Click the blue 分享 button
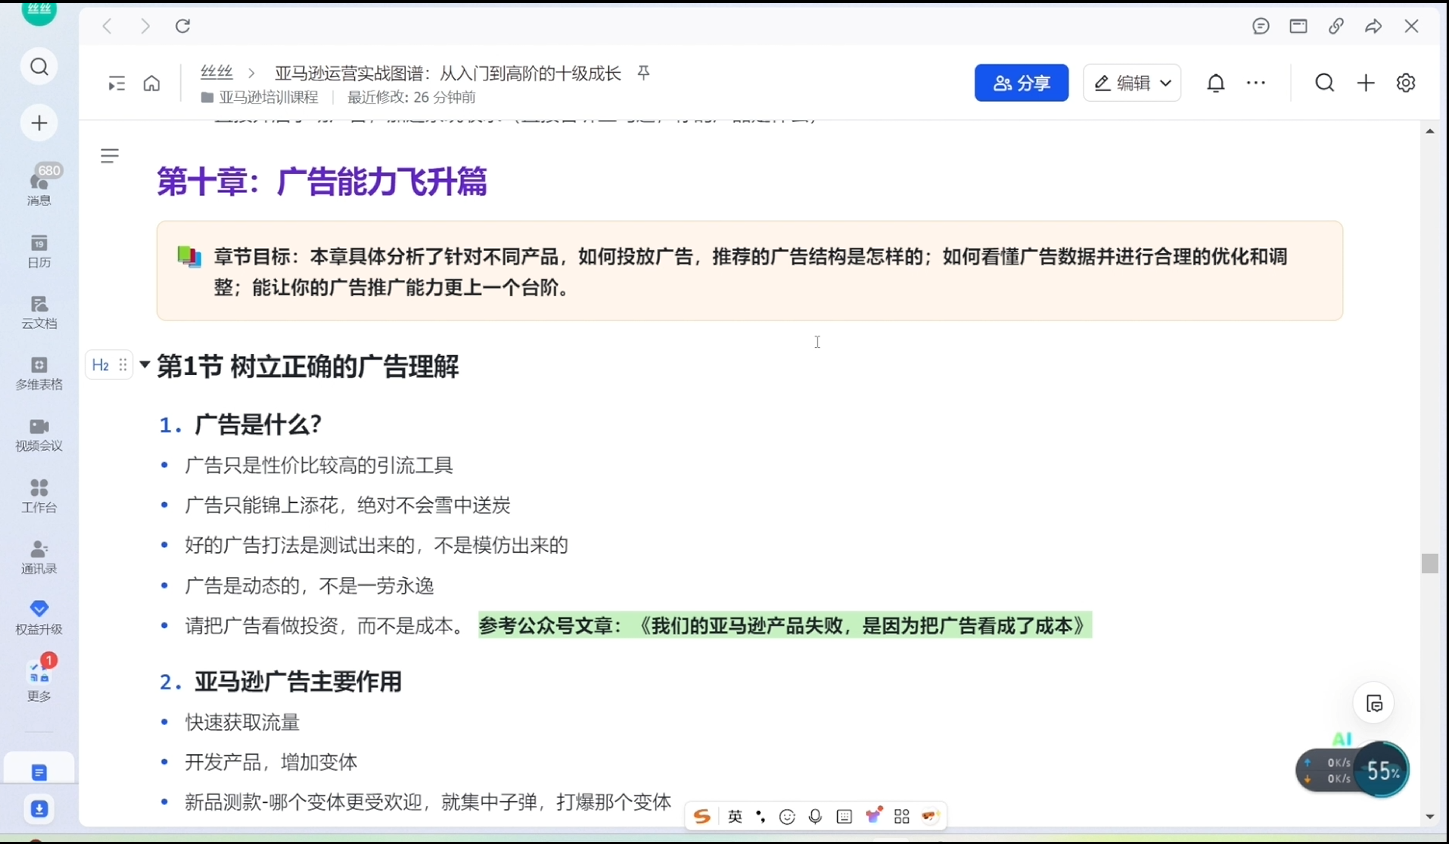This screenshot has width=1449, height=844. click(1021, 83)
